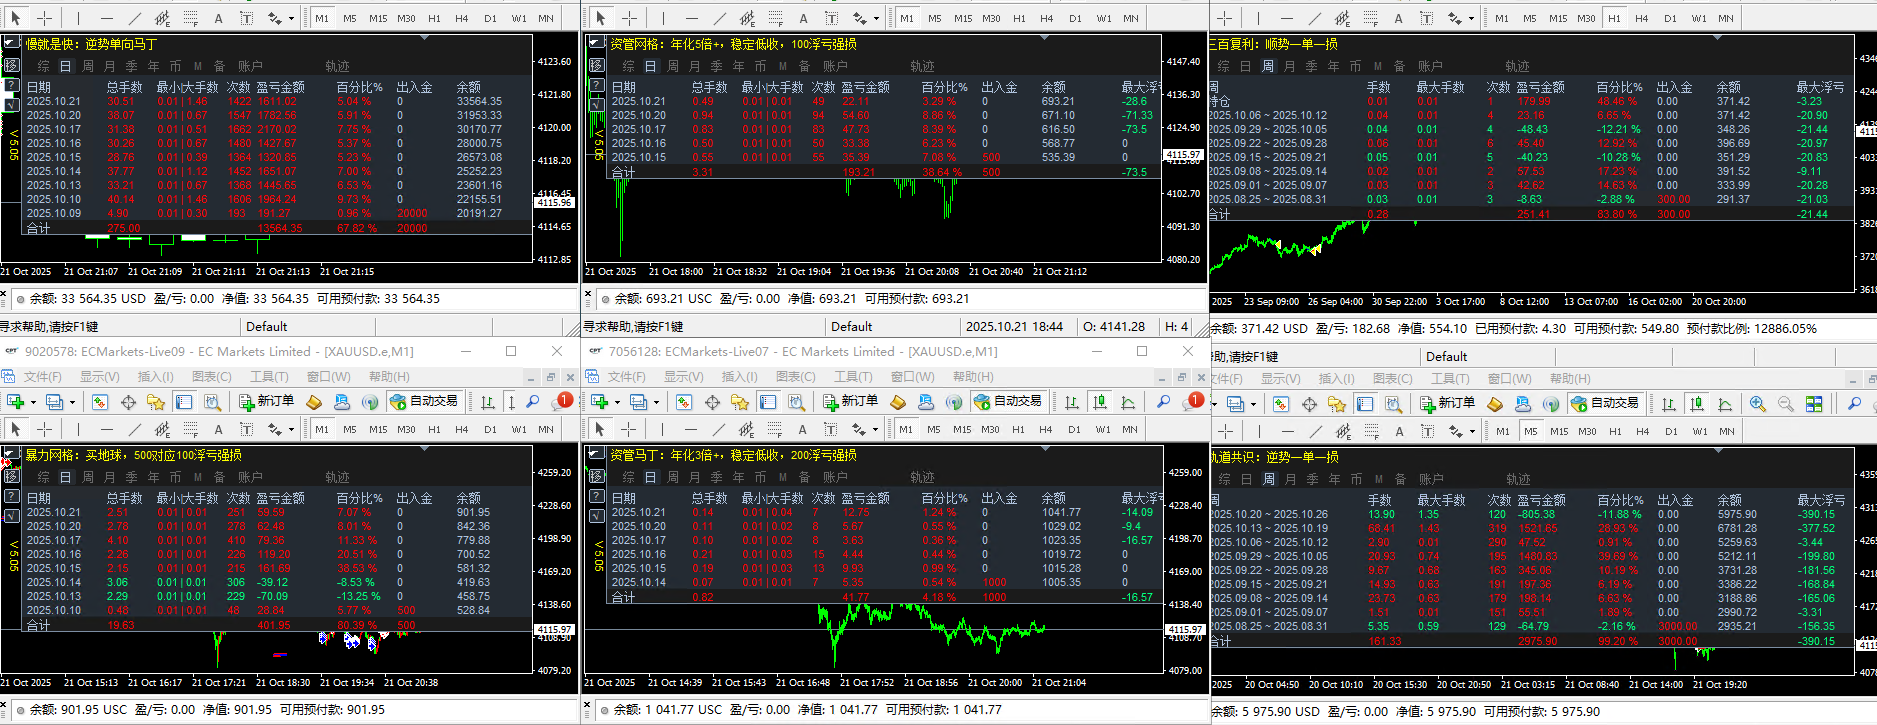Image resolution: width=1877 pixels, height=725 pixels.
Task: Click tile windows icon in bottom-right window toolbar
Action: pyautogui.click(x=1814, y=404)
